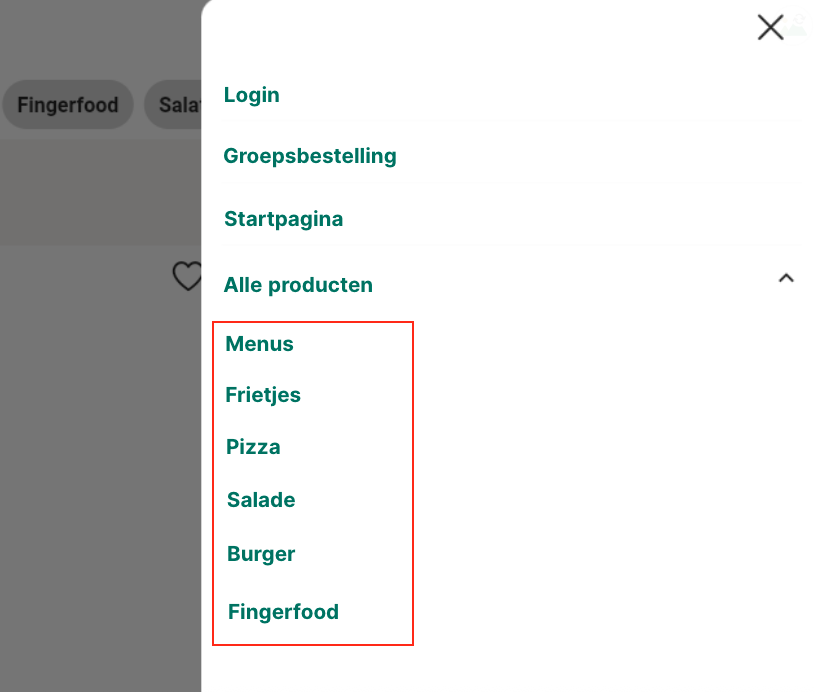Choose Frietjes from the product list

pyautogui.click(x=263, y=395)
